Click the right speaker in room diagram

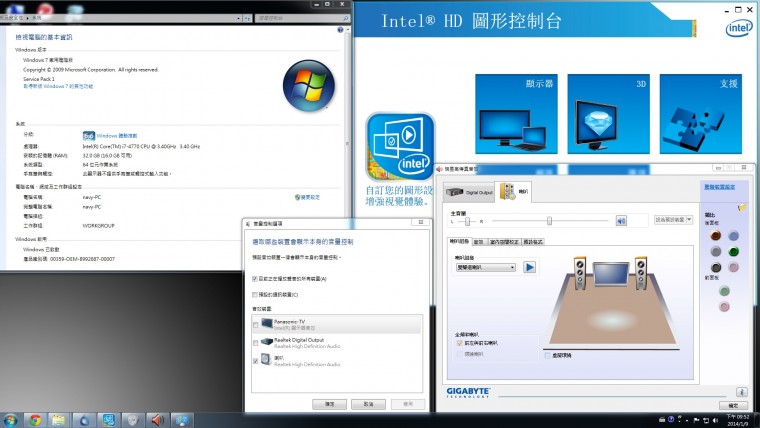[x=640, y=273]
